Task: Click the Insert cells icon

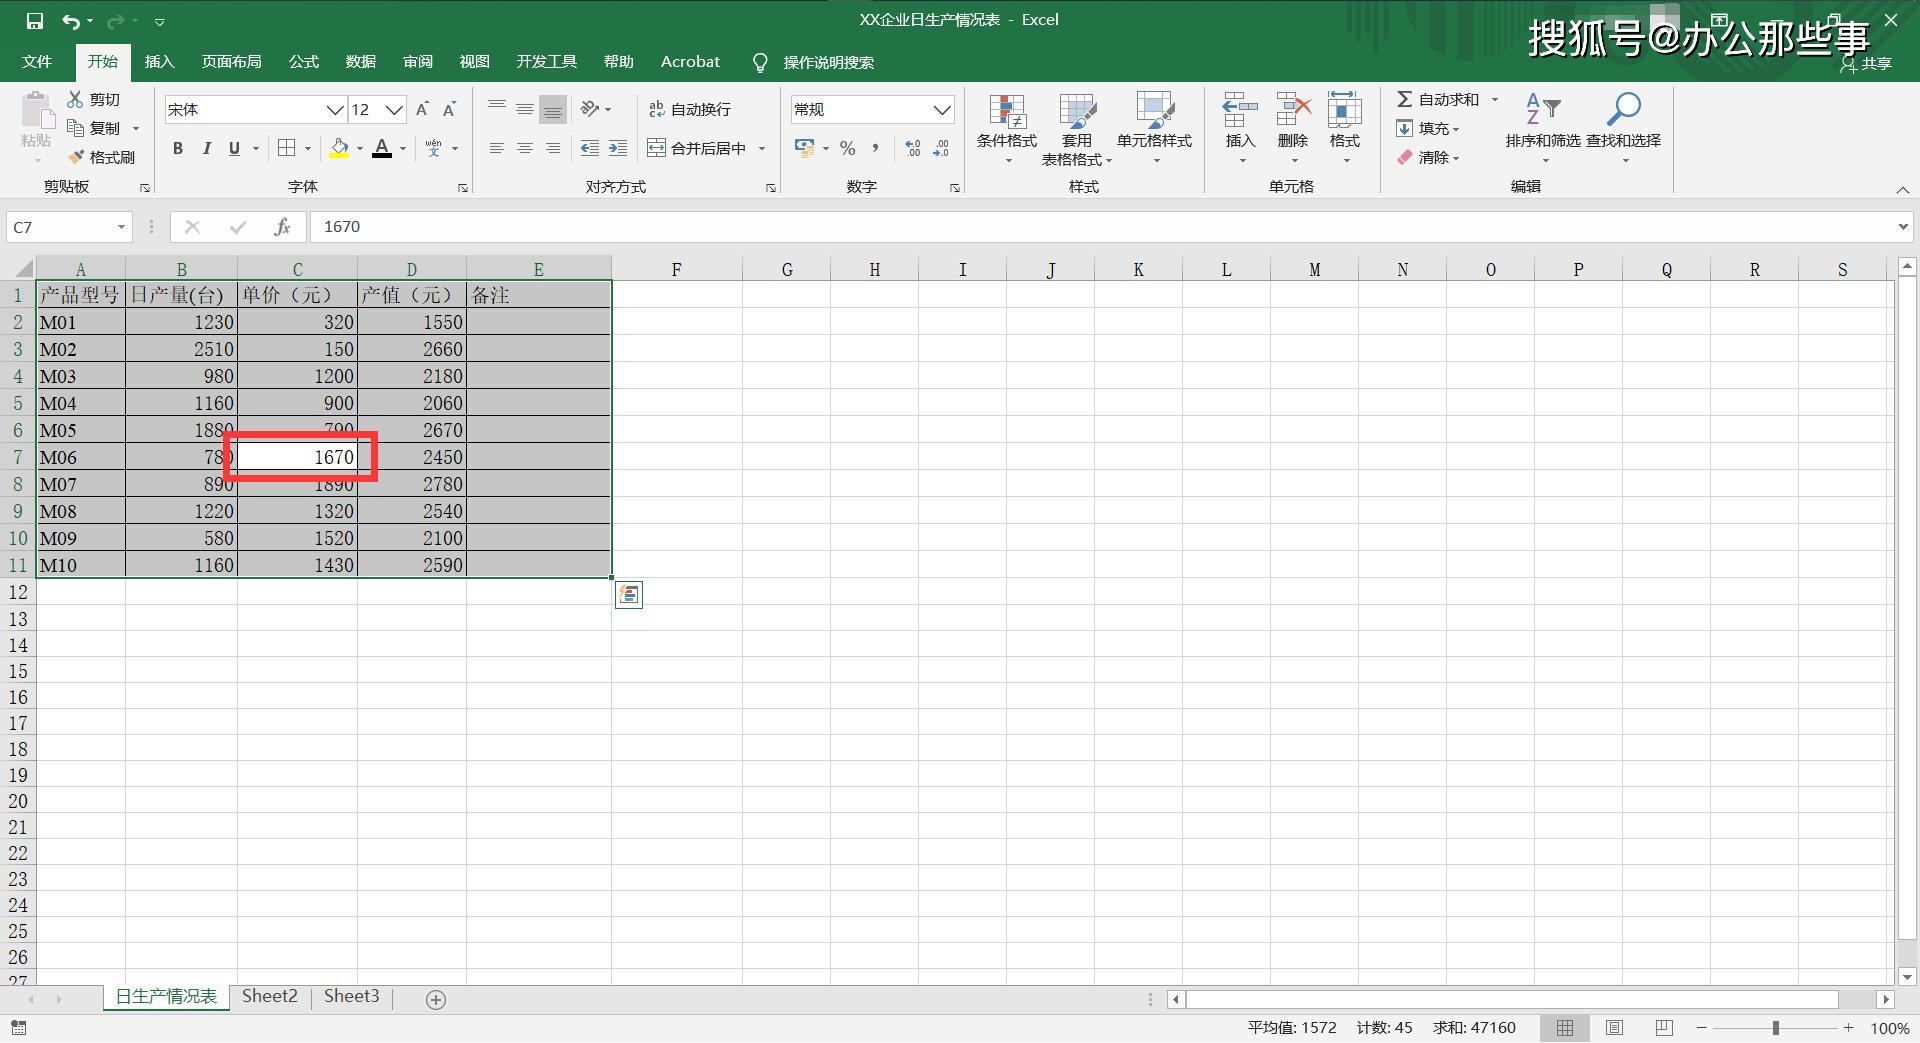Action: [1240, 110]
